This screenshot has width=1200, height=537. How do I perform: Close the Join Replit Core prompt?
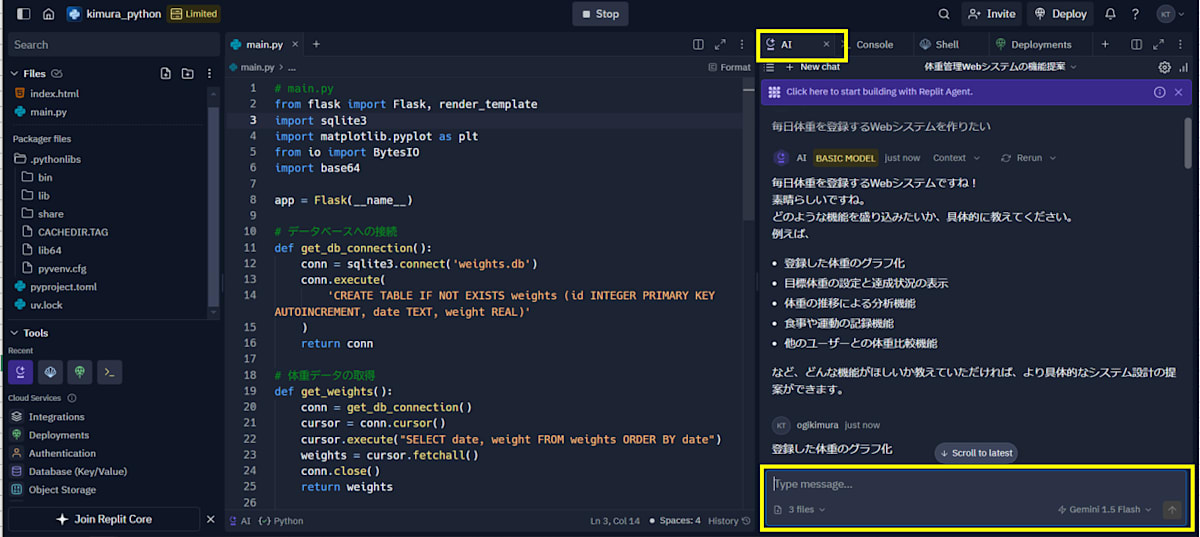(210, 519)
